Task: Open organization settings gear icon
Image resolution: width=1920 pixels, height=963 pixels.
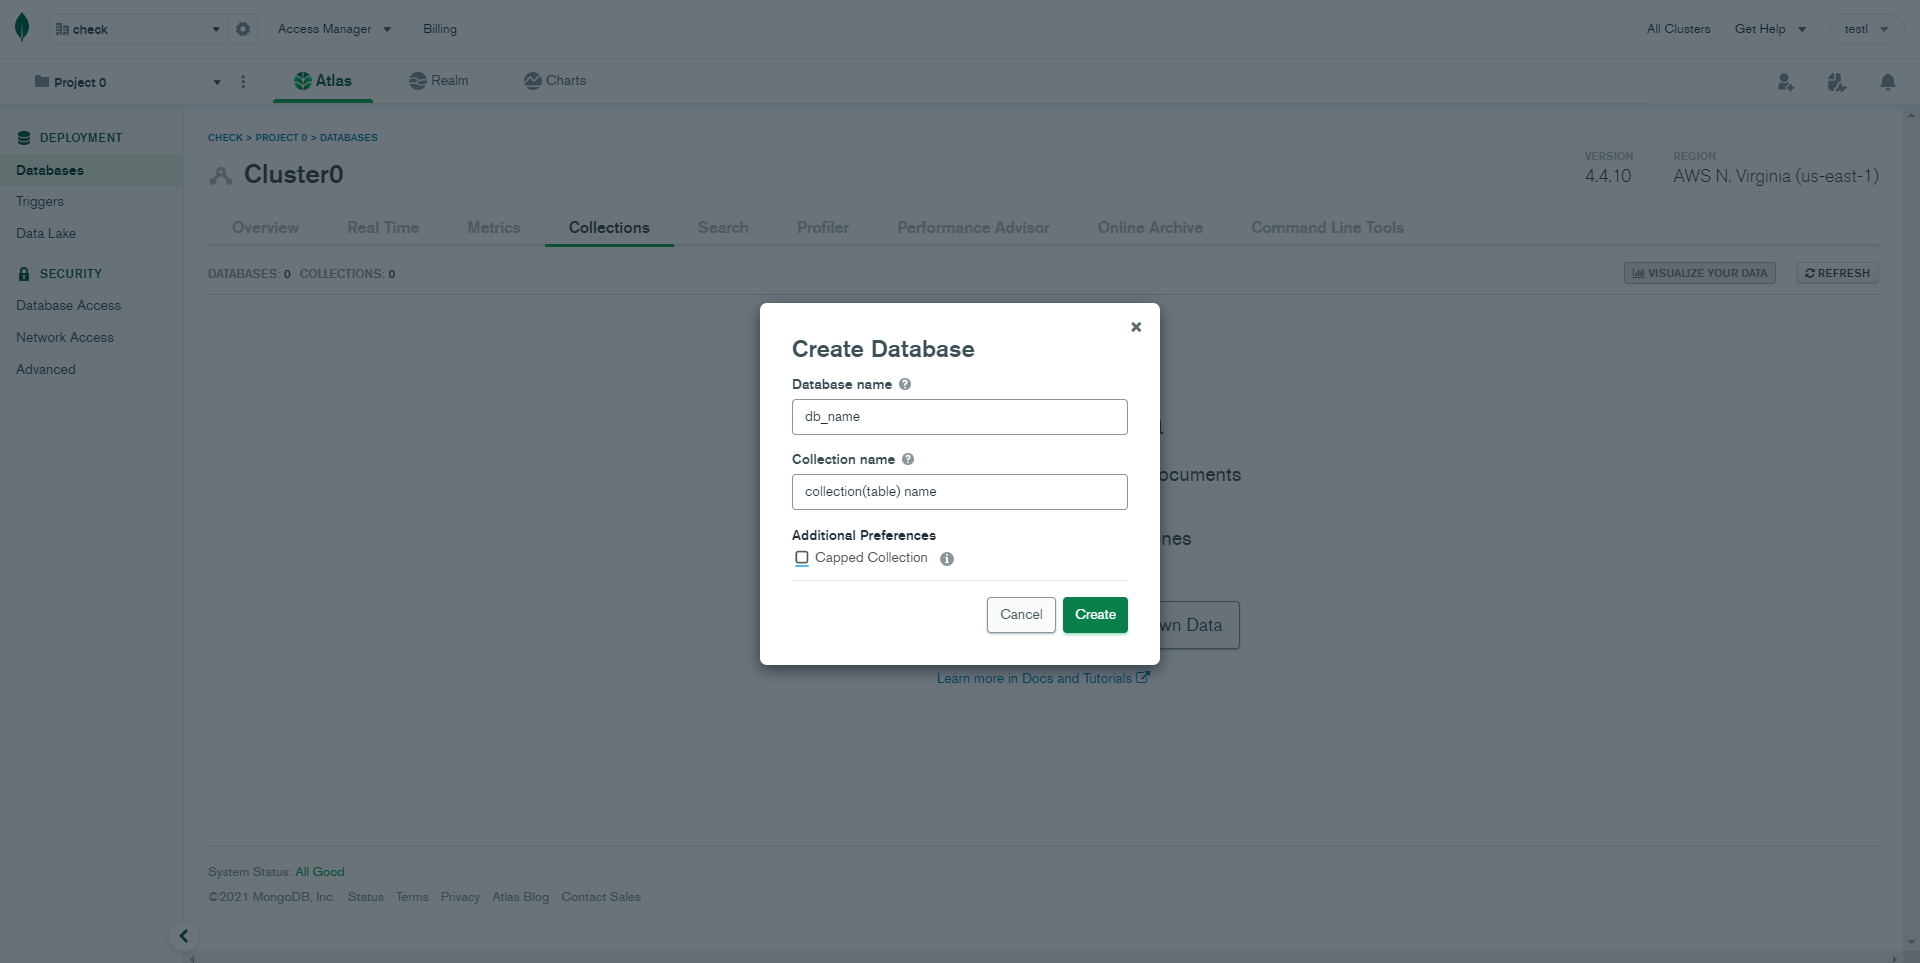Action: coord(243,29)
